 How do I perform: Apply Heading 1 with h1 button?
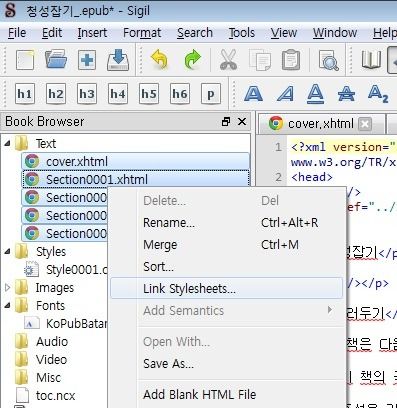(x=25, y=94)
